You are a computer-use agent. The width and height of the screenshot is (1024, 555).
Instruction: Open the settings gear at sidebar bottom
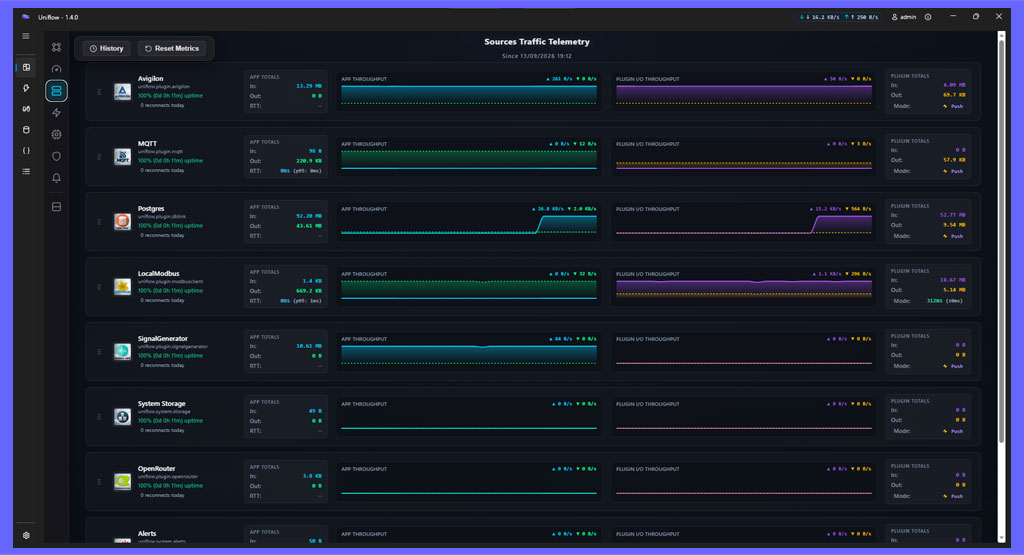pos(26,535)
